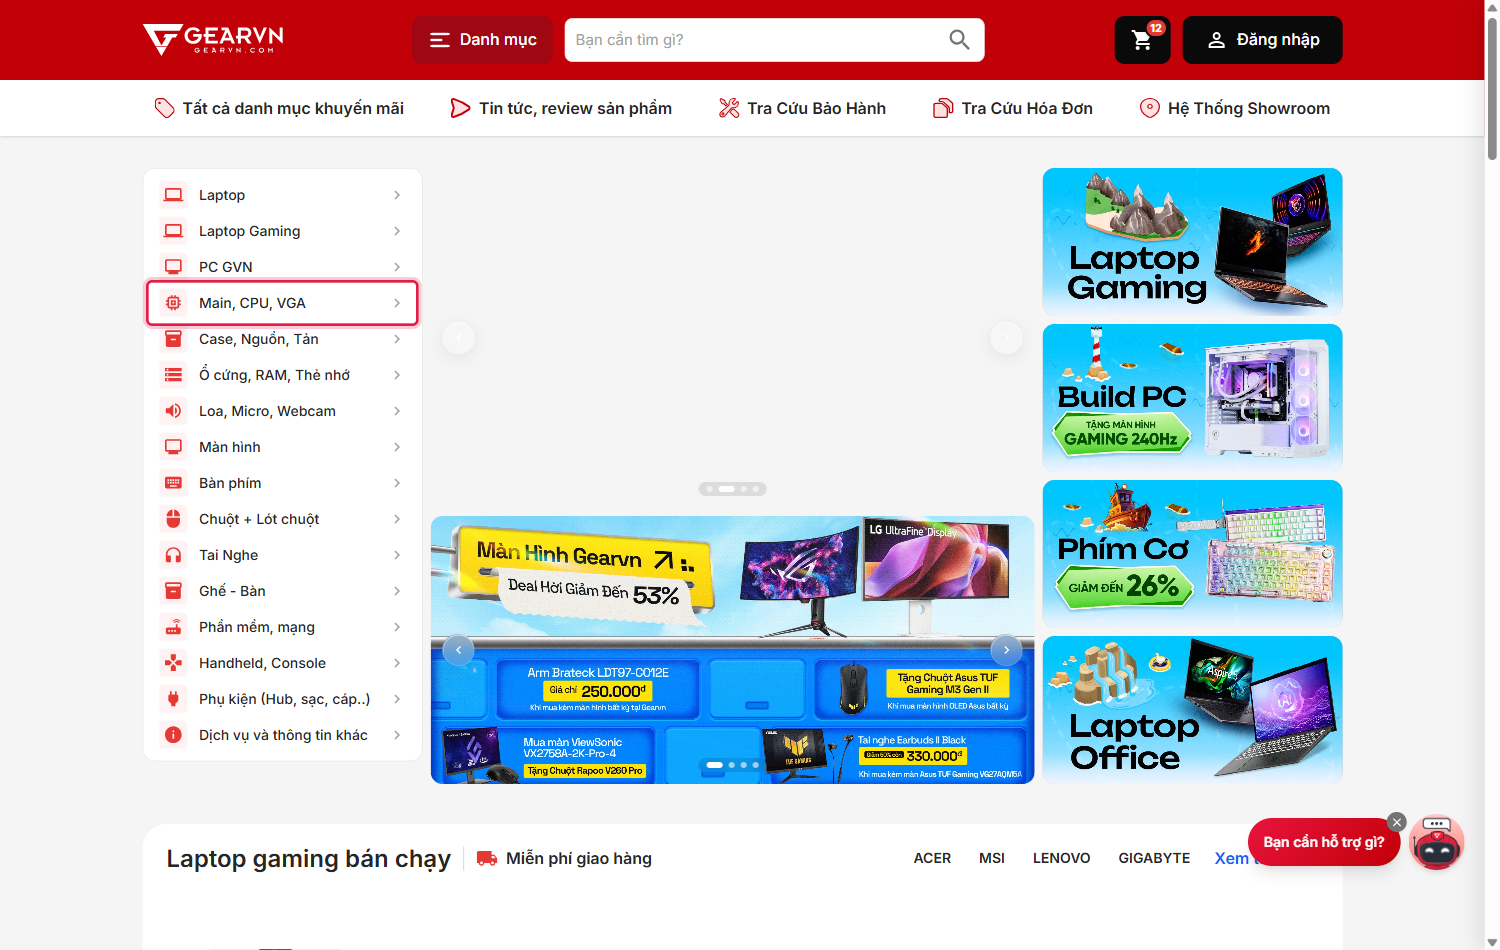Advance monitor banner with right arrow
Viewport: 1500px width, 950px height.
tap(1006, 650)
